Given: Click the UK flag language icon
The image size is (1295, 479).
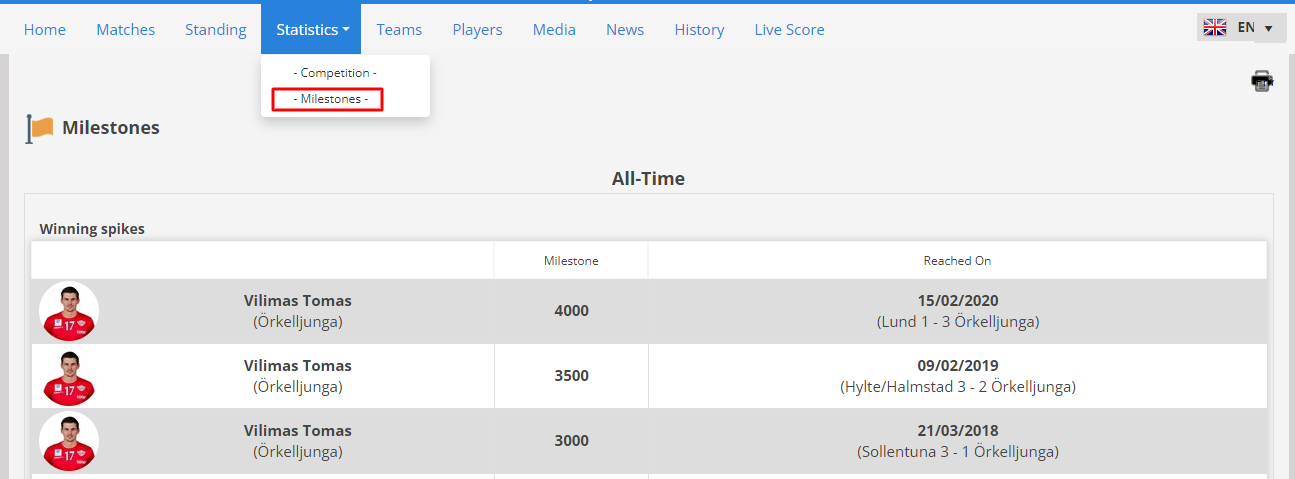Looking at the screenshot, I should tap(1215, 28).
